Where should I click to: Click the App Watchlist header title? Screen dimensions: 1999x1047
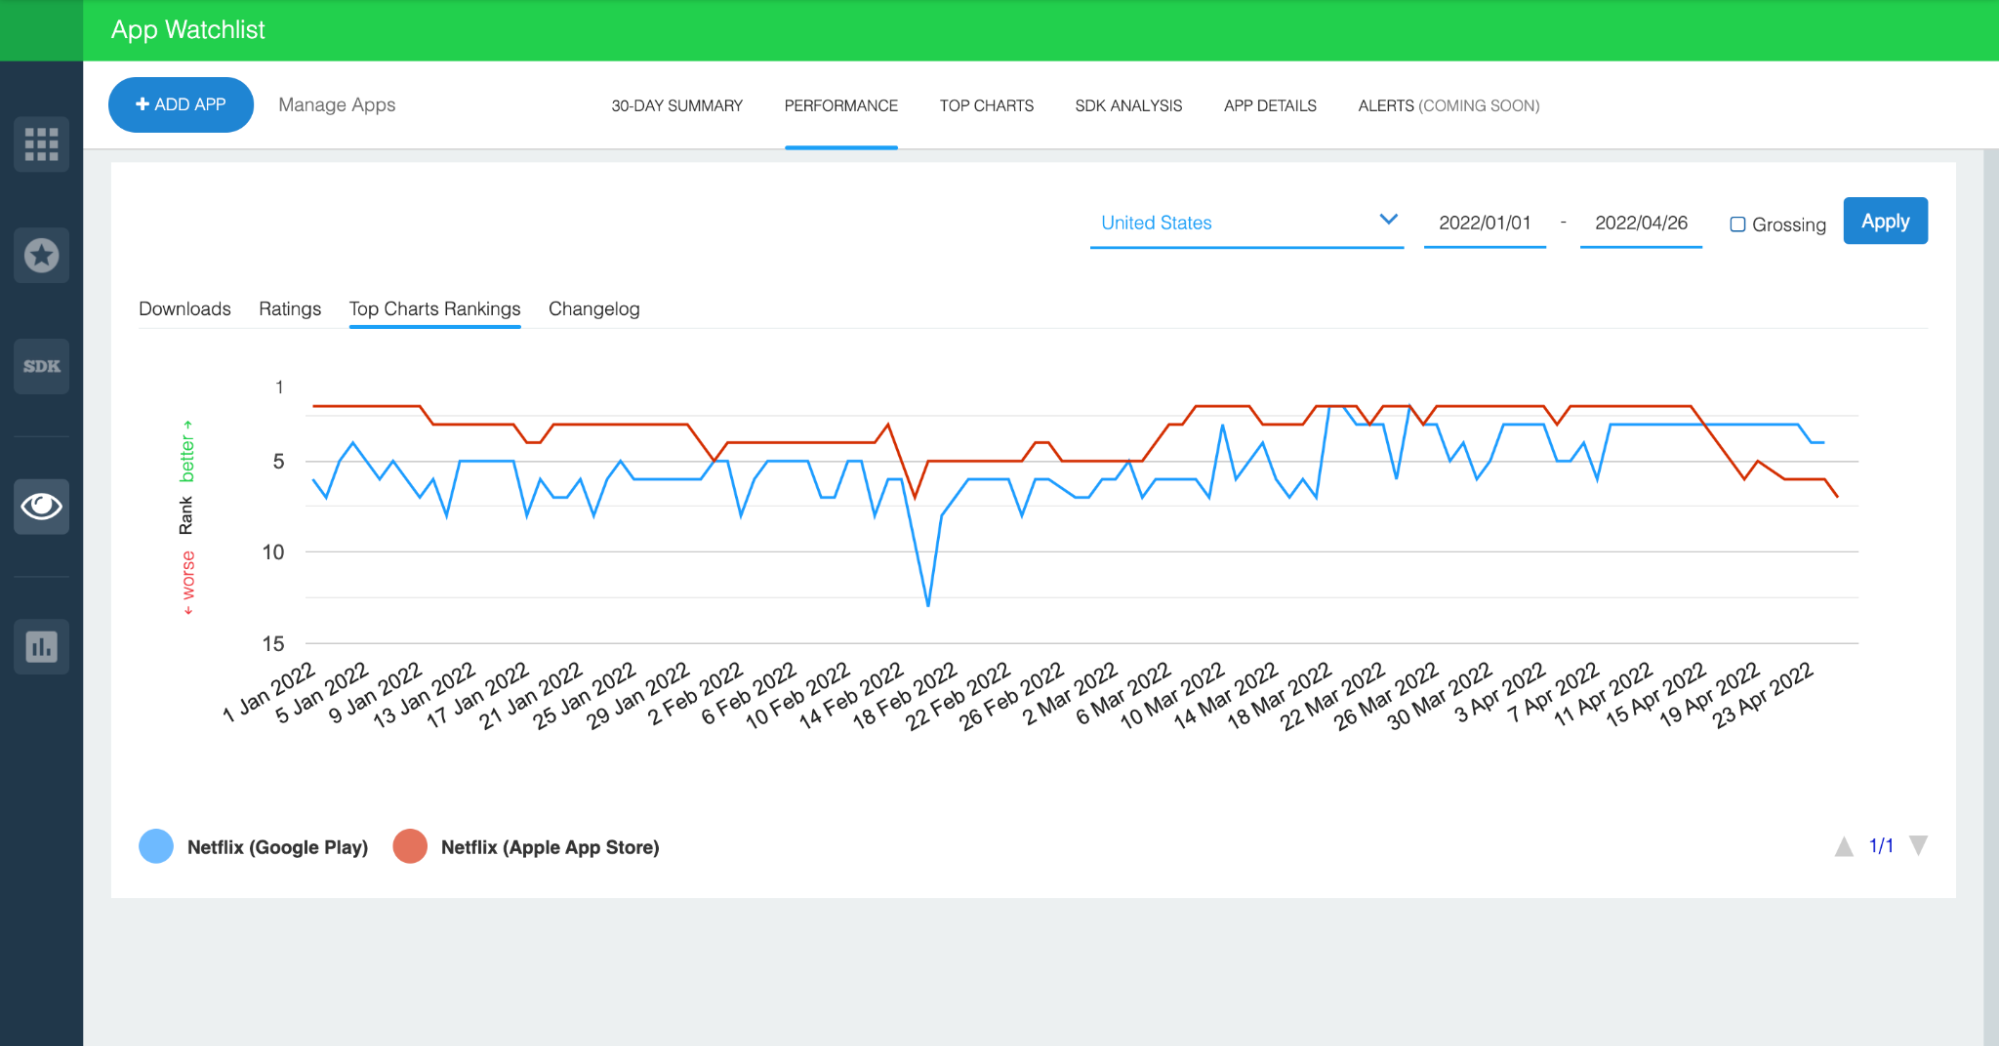tap(188, 30)
